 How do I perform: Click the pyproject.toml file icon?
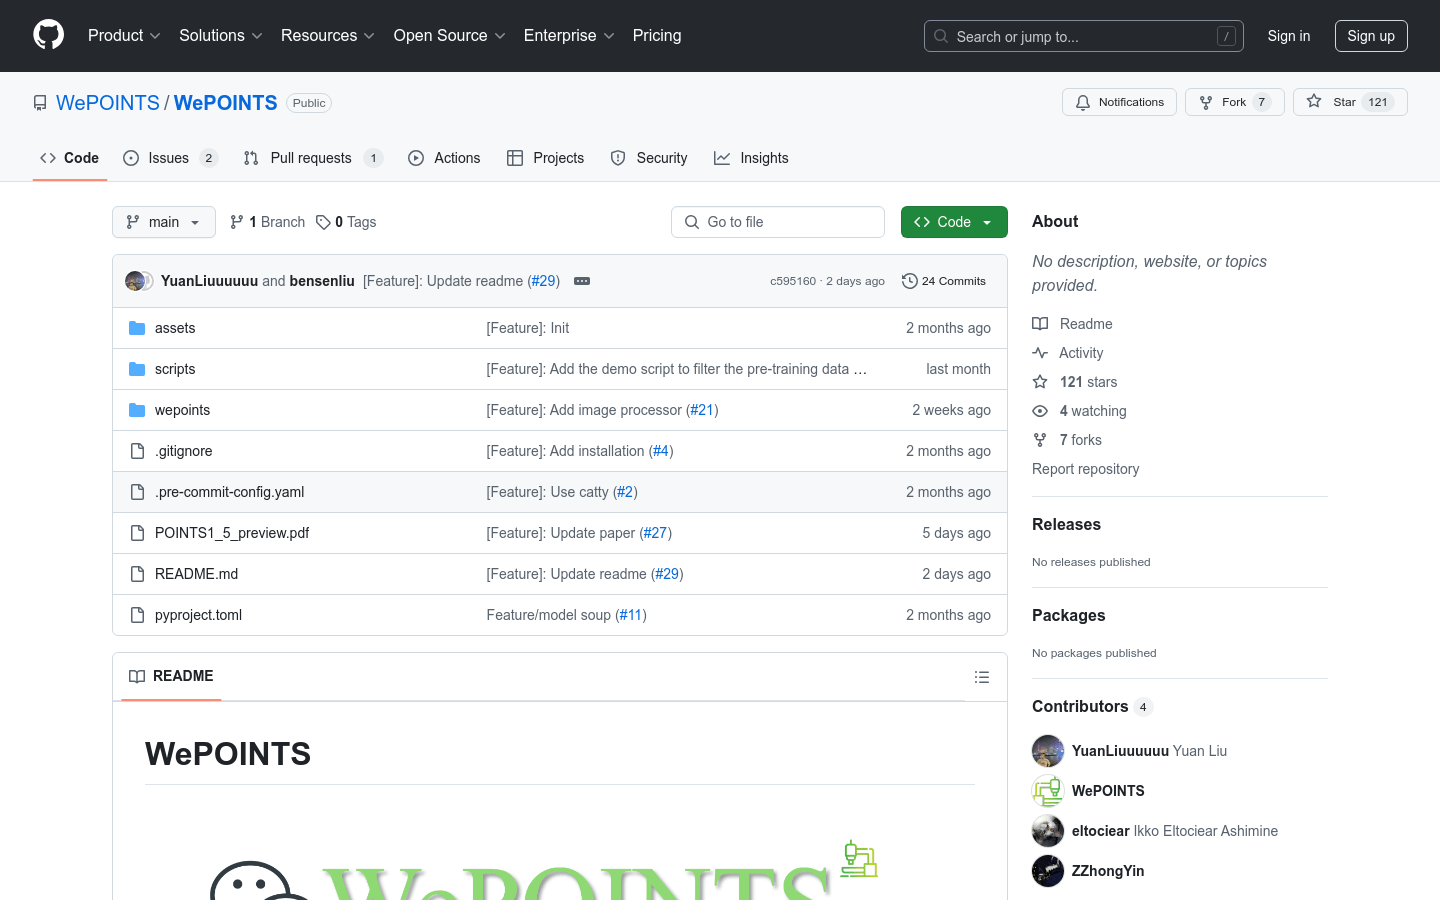[x=137, y=615]
